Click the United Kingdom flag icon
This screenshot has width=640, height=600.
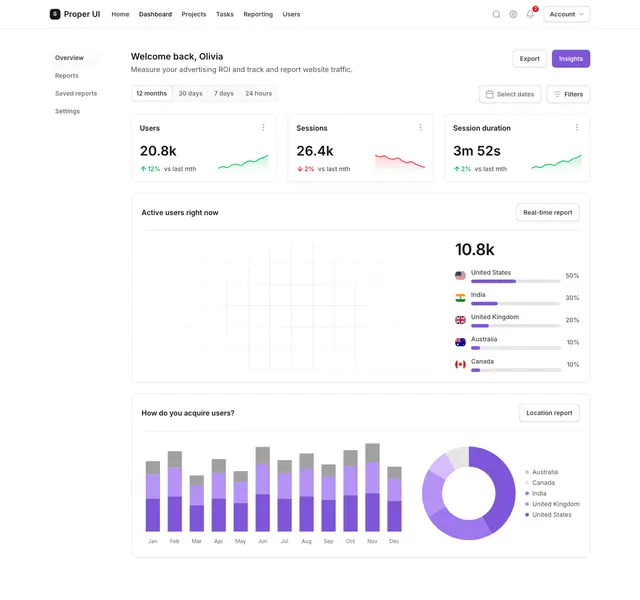tap(460, 320)
